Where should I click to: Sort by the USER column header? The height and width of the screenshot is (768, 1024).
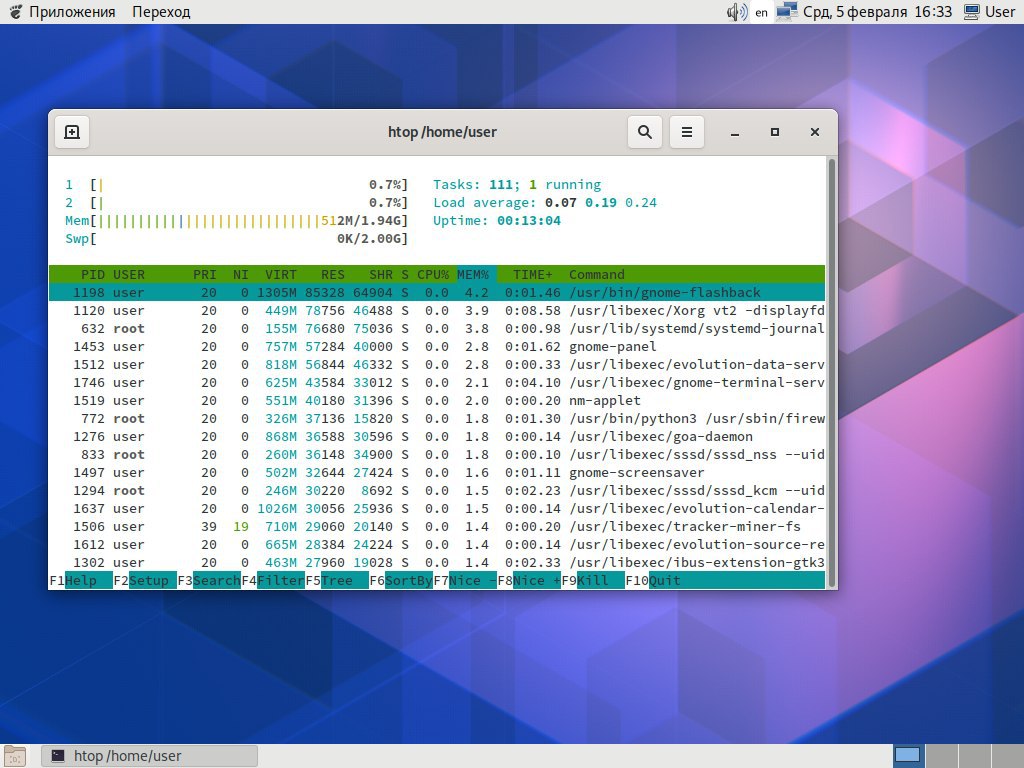(x=129, y=274)
